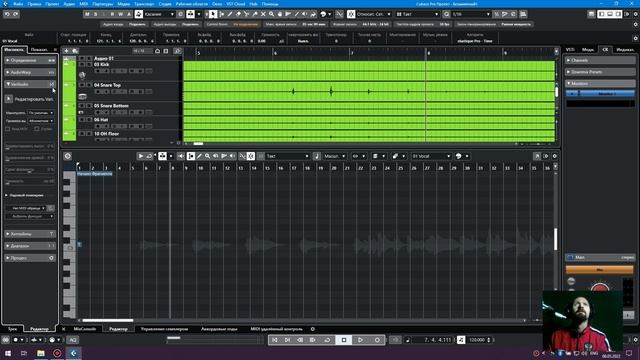This screenshot has height=360, width=640.
Task: Expand the Channels section in right zone
Action: pyautogui.click(x=600, y=60)
